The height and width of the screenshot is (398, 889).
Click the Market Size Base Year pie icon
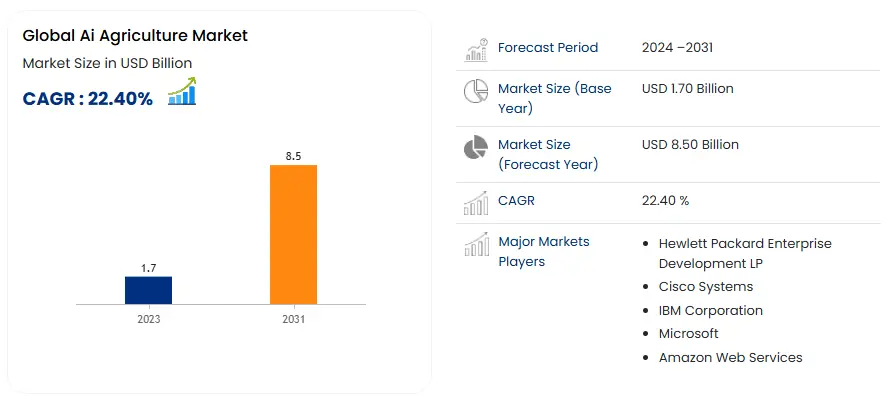pyautogui.click(x=476, y=91)
